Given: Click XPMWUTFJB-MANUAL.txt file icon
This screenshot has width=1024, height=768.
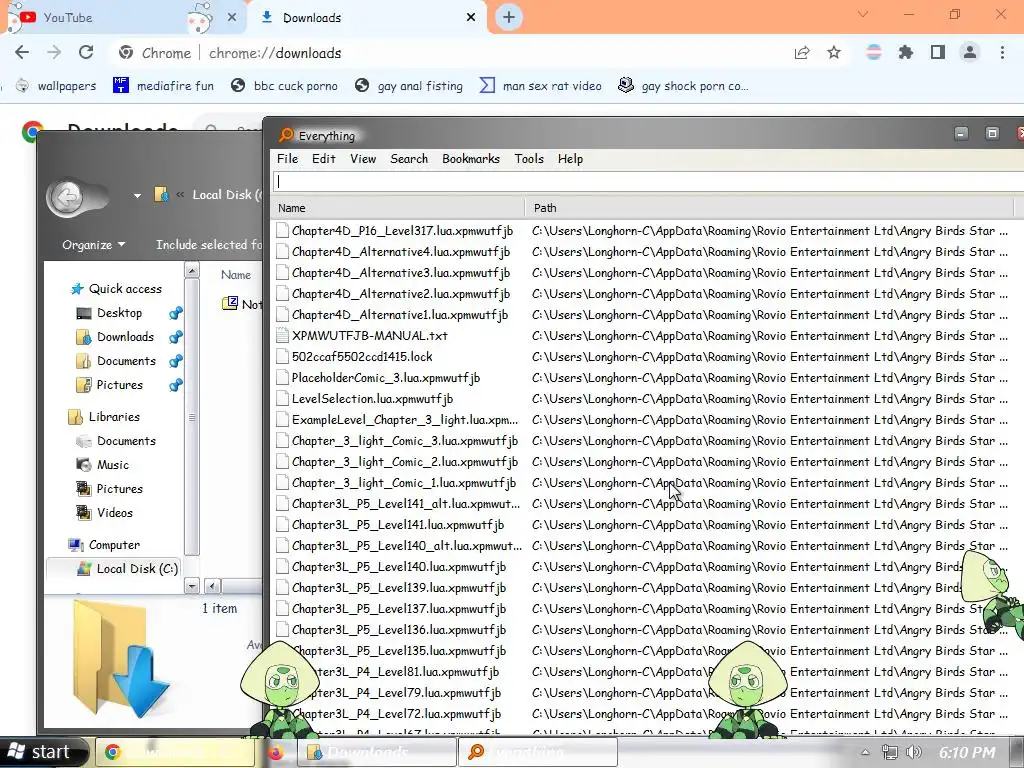Looking at the screenshot, I should [x=282, y=336].
